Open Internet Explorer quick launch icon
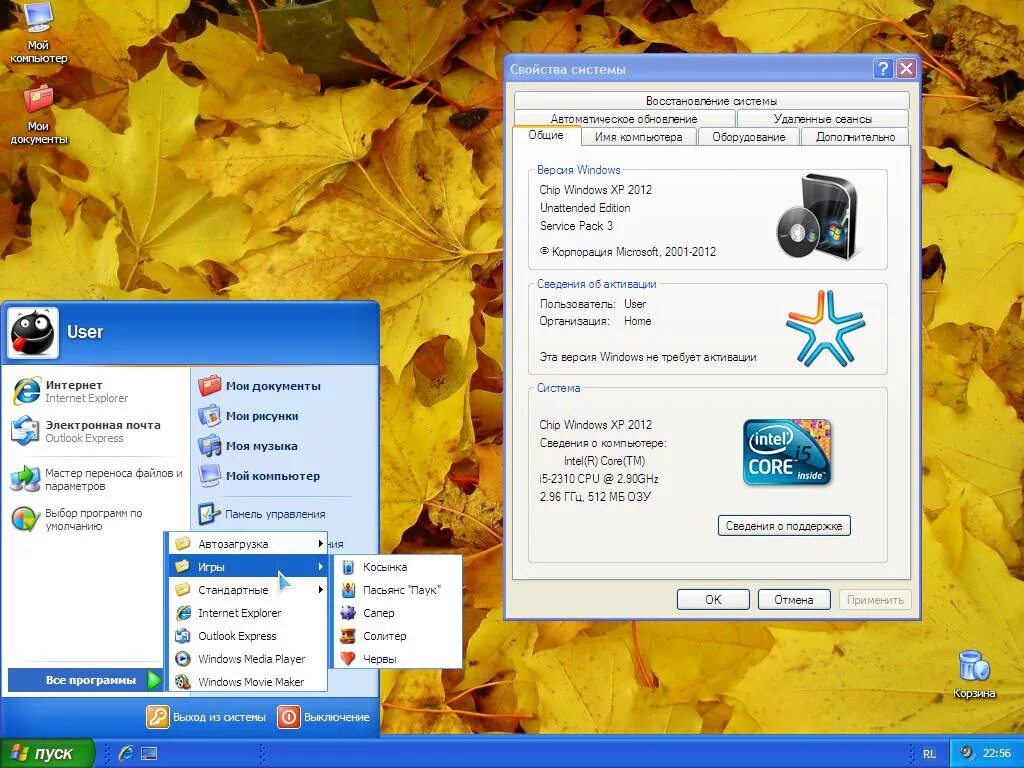The image size is (1024, 768). tap(125, 753)
